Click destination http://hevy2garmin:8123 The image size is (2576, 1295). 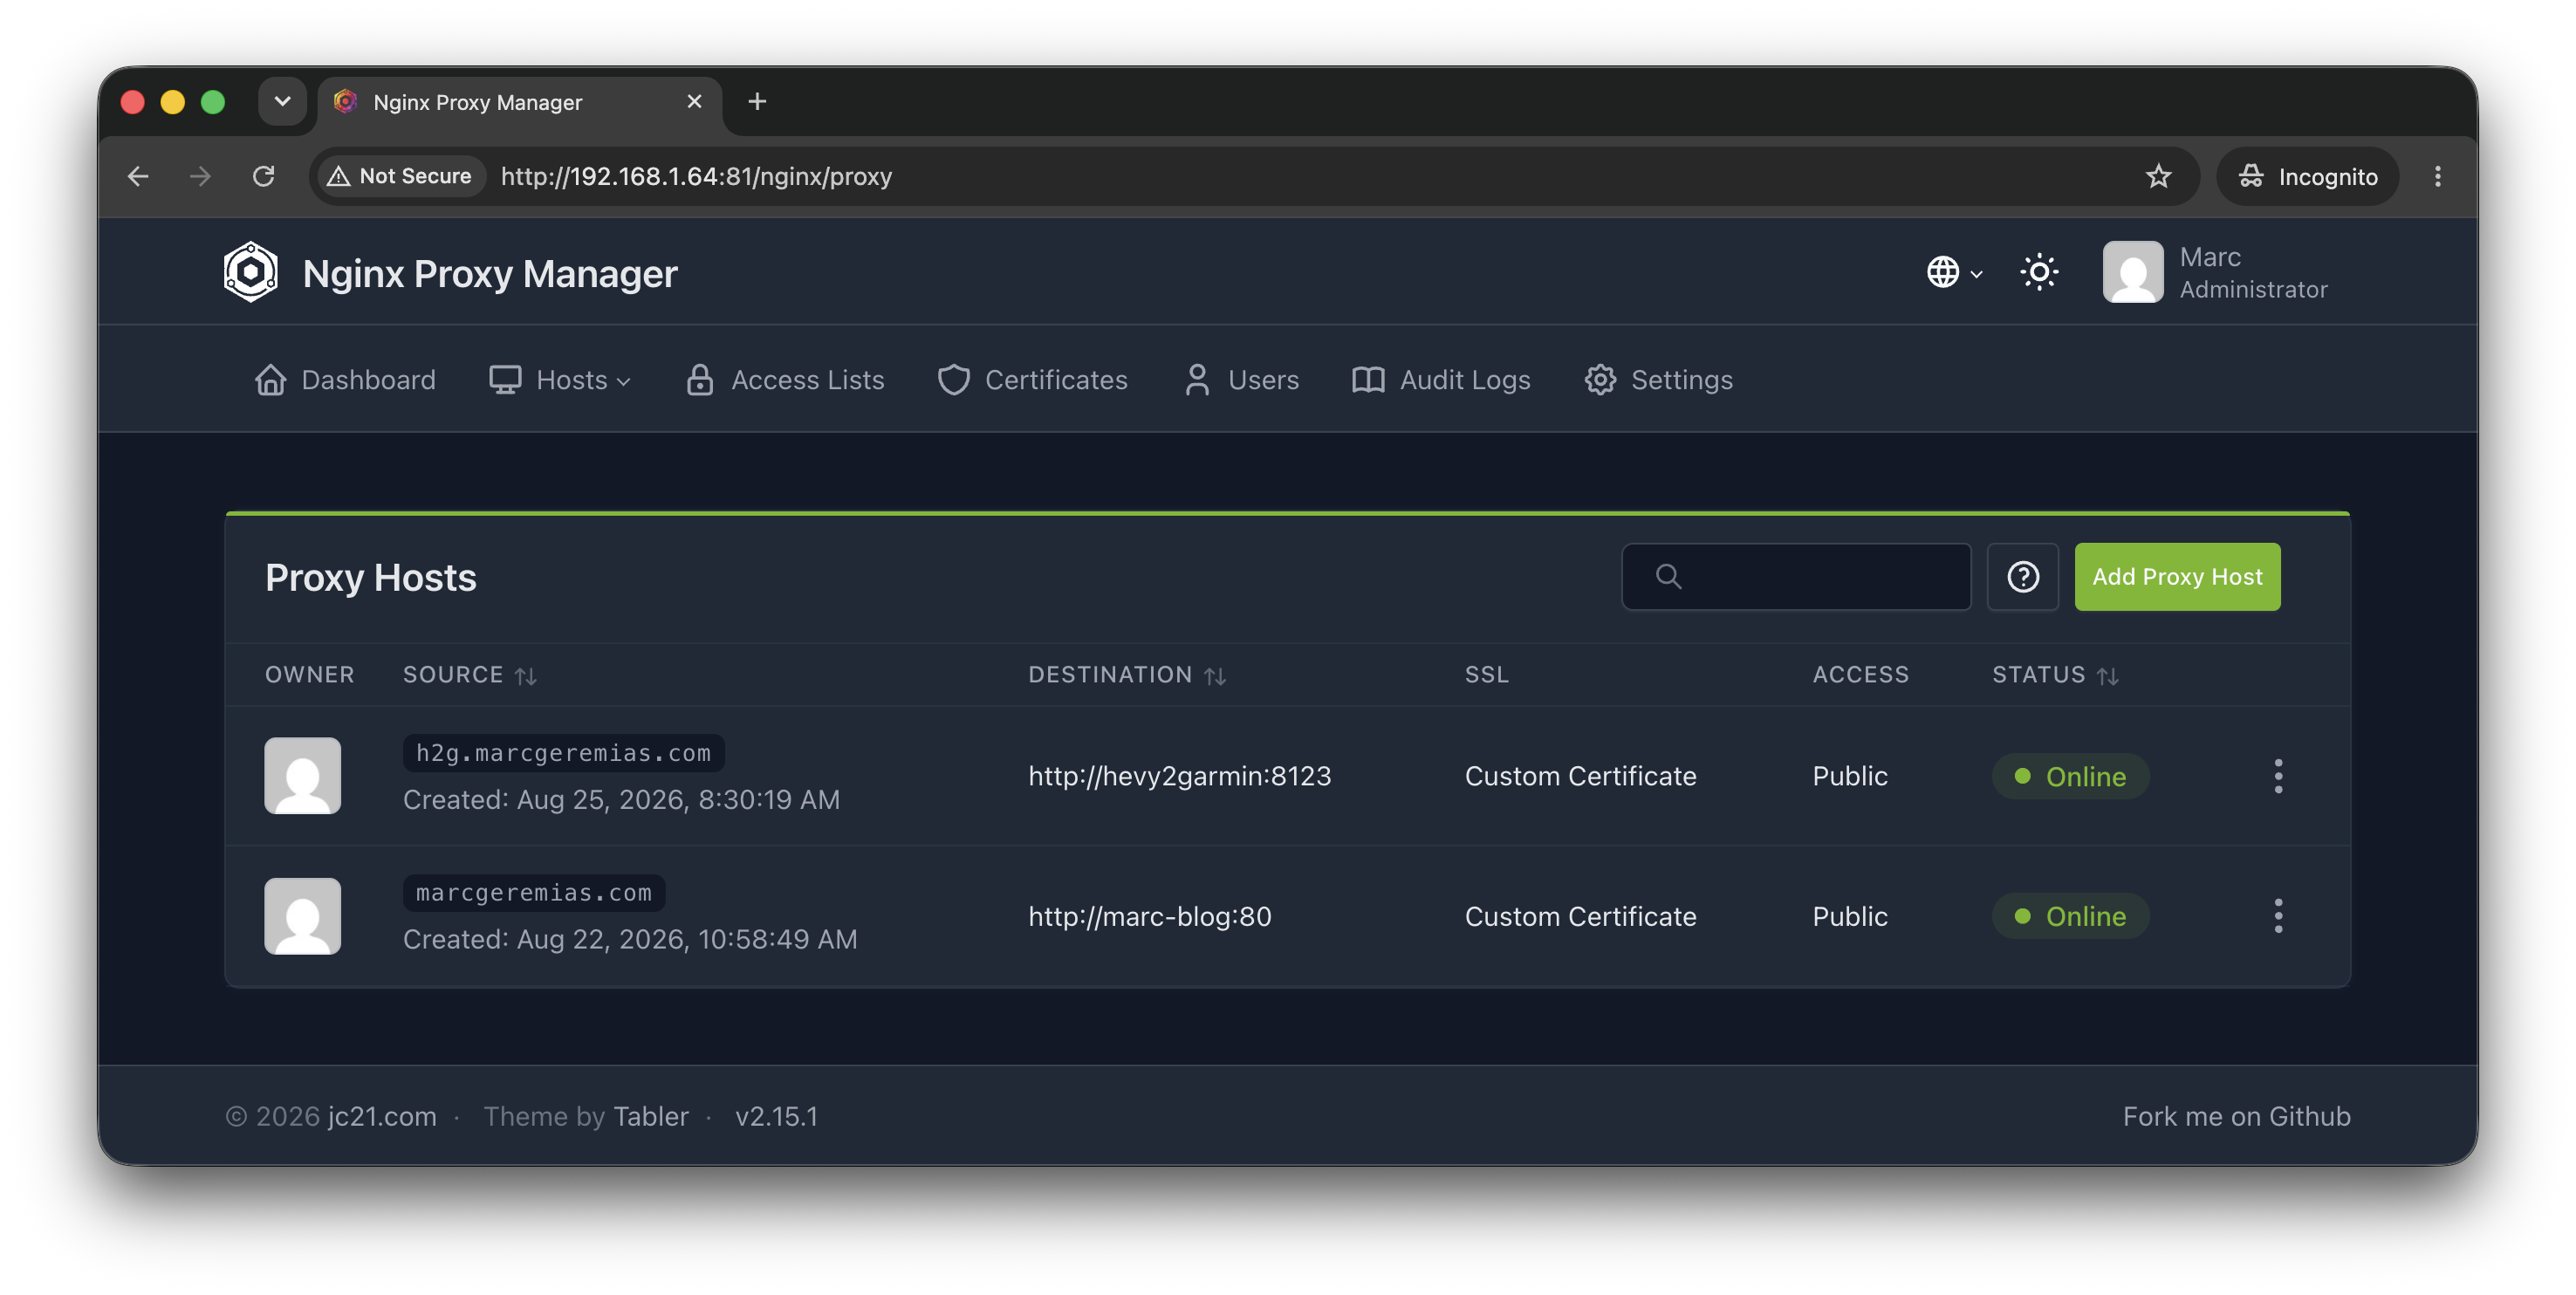pyautogui.click(x=1179, y=776)
